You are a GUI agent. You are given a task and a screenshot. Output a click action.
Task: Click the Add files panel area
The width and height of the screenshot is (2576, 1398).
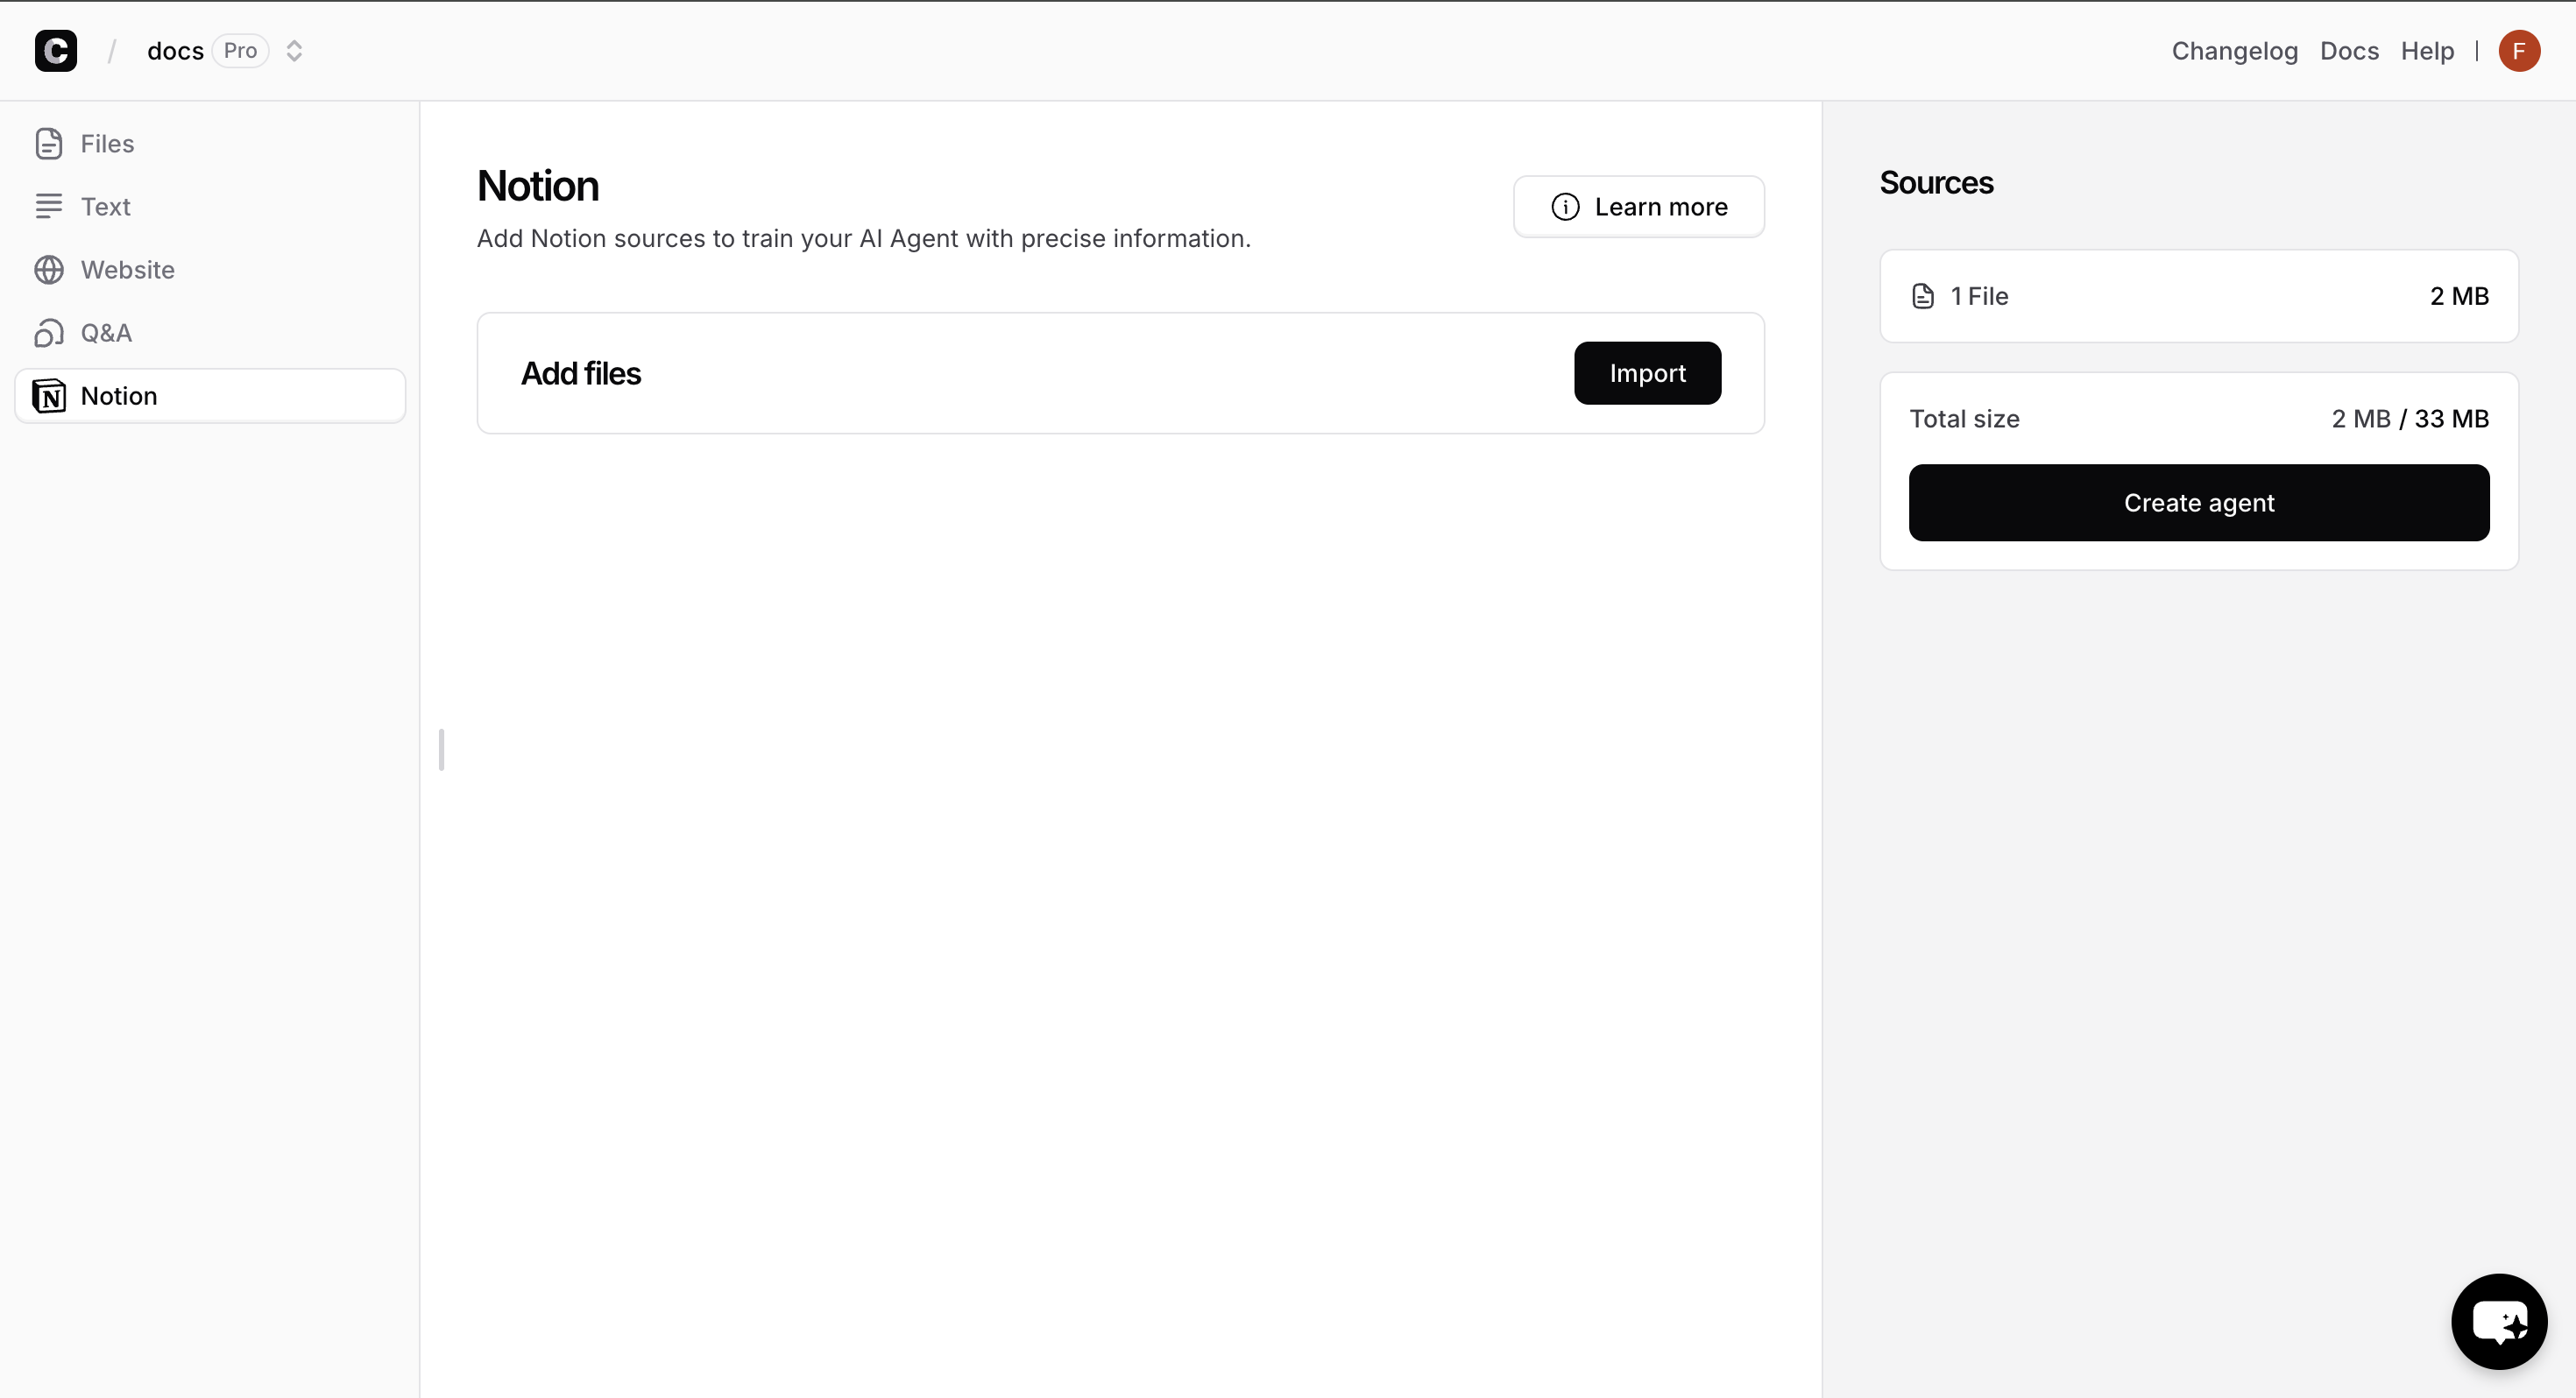[x=1000, y=373]
